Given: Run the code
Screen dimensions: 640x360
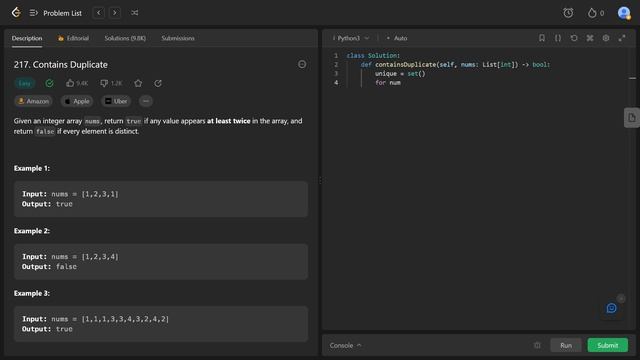Looking at the screenshot, I should point(566,345).
